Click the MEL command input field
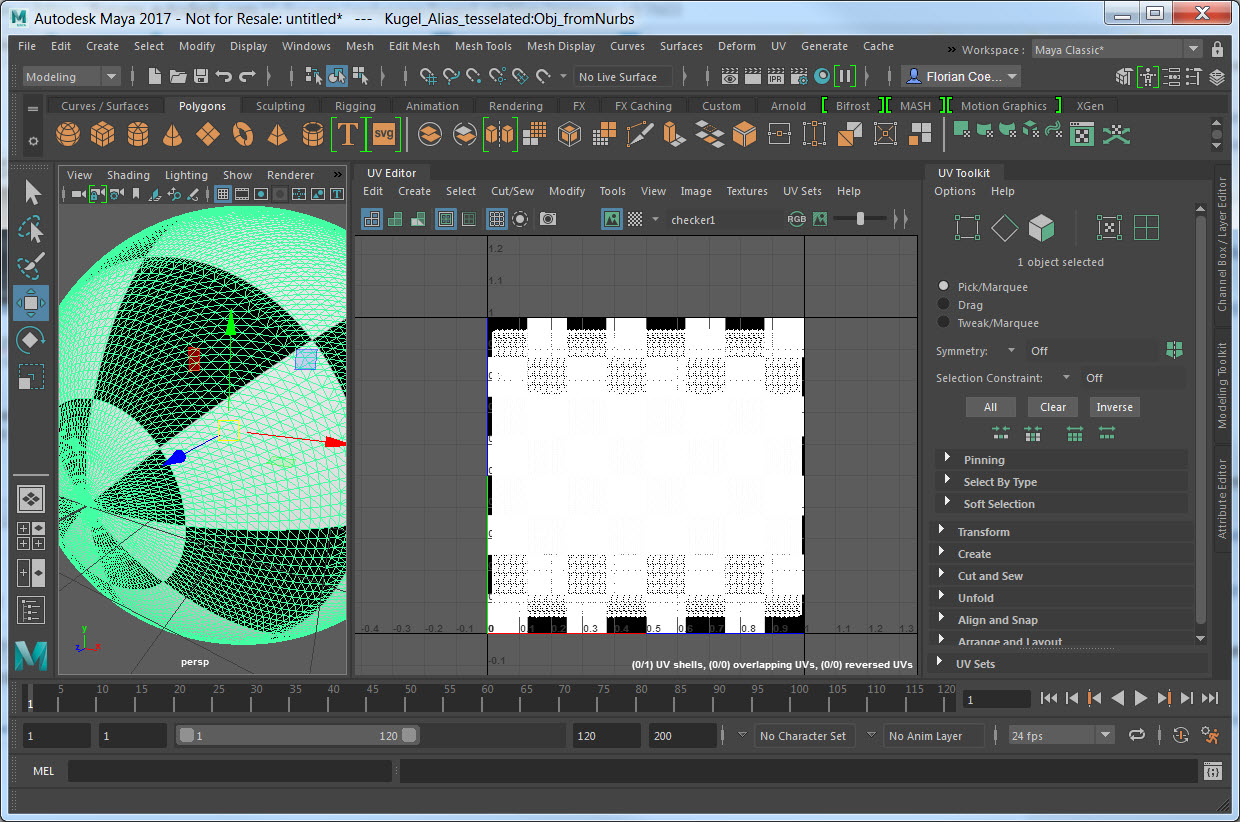1240x822 pixels. (x=230, y=770)
